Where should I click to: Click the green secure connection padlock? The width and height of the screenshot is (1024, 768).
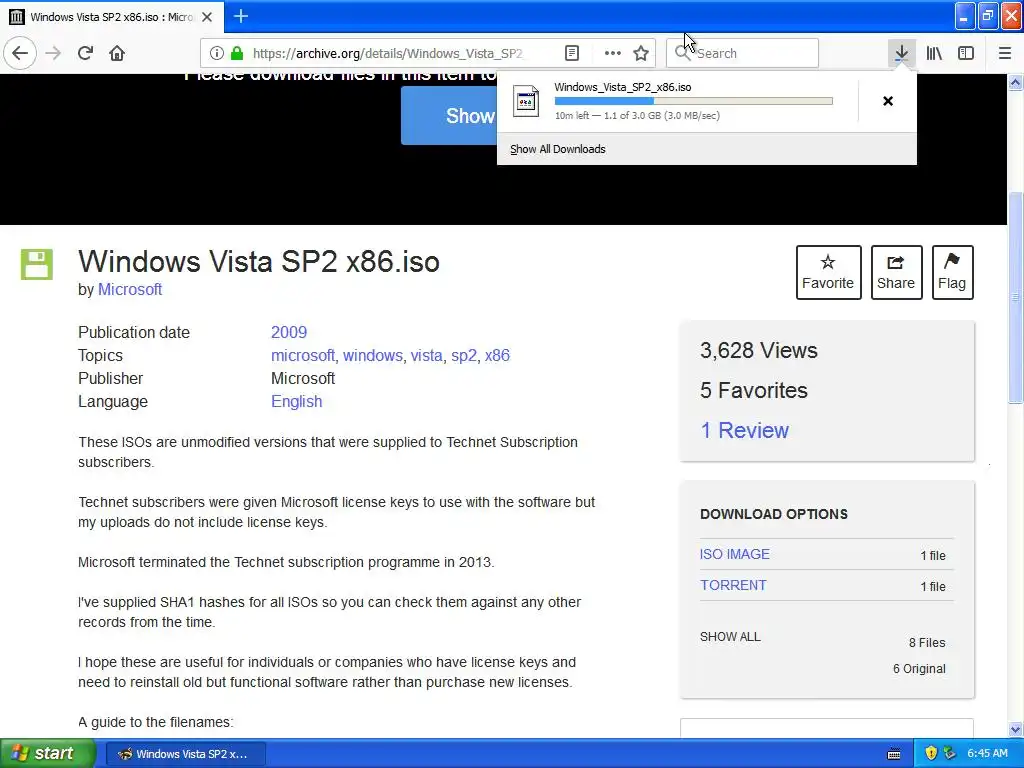pos(237,53)
